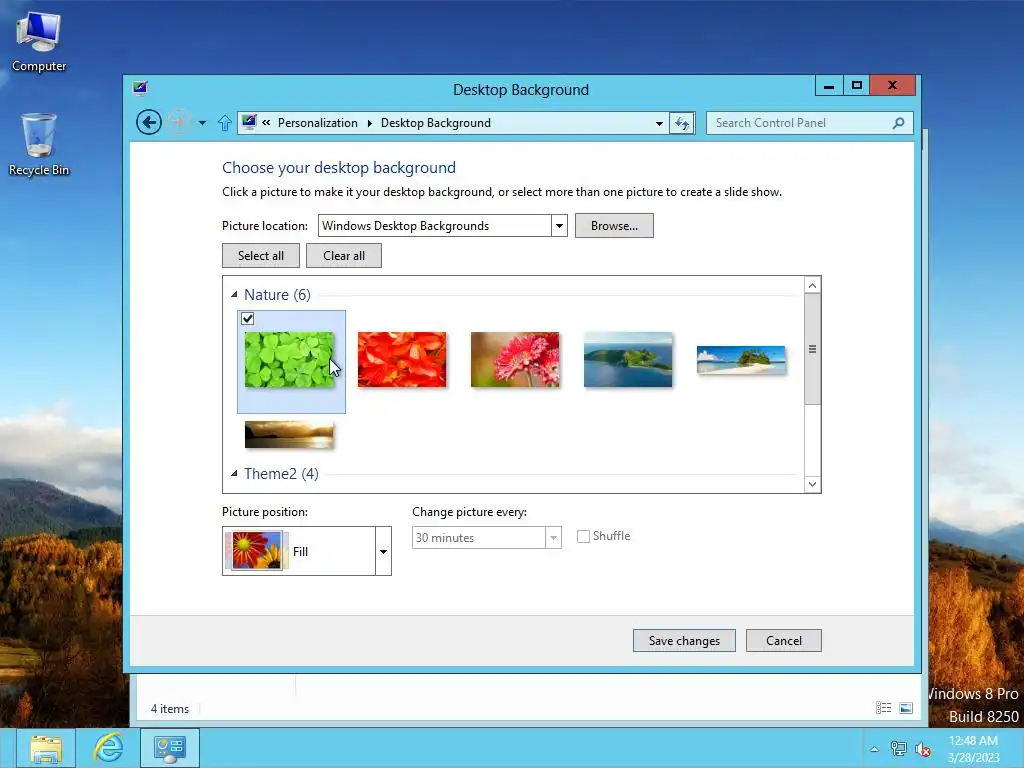This screenshot has width=1024, height=768.
Task: Cancel the desktop background changes
Action: 784,641
